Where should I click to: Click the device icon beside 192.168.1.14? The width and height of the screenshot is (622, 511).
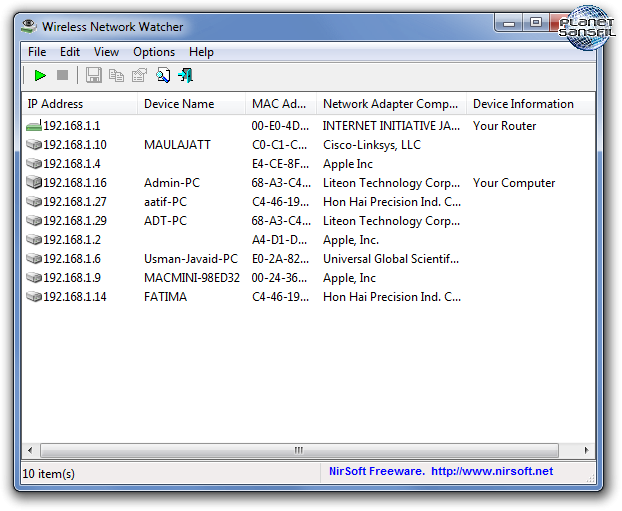point(34,297)
